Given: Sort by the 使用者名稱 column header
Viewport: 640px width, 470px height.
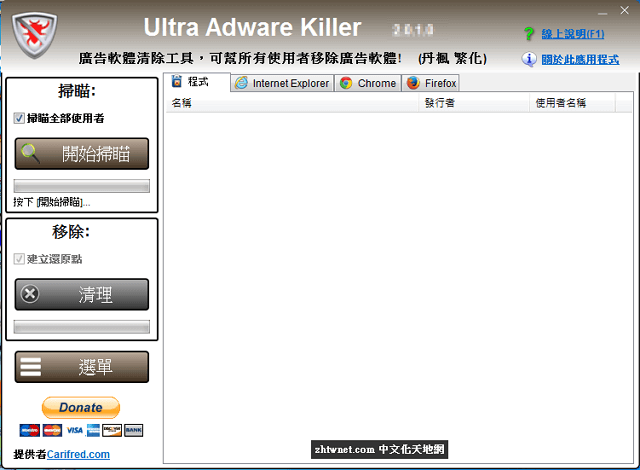Looking at the screenshot, I should pos(573,103).
